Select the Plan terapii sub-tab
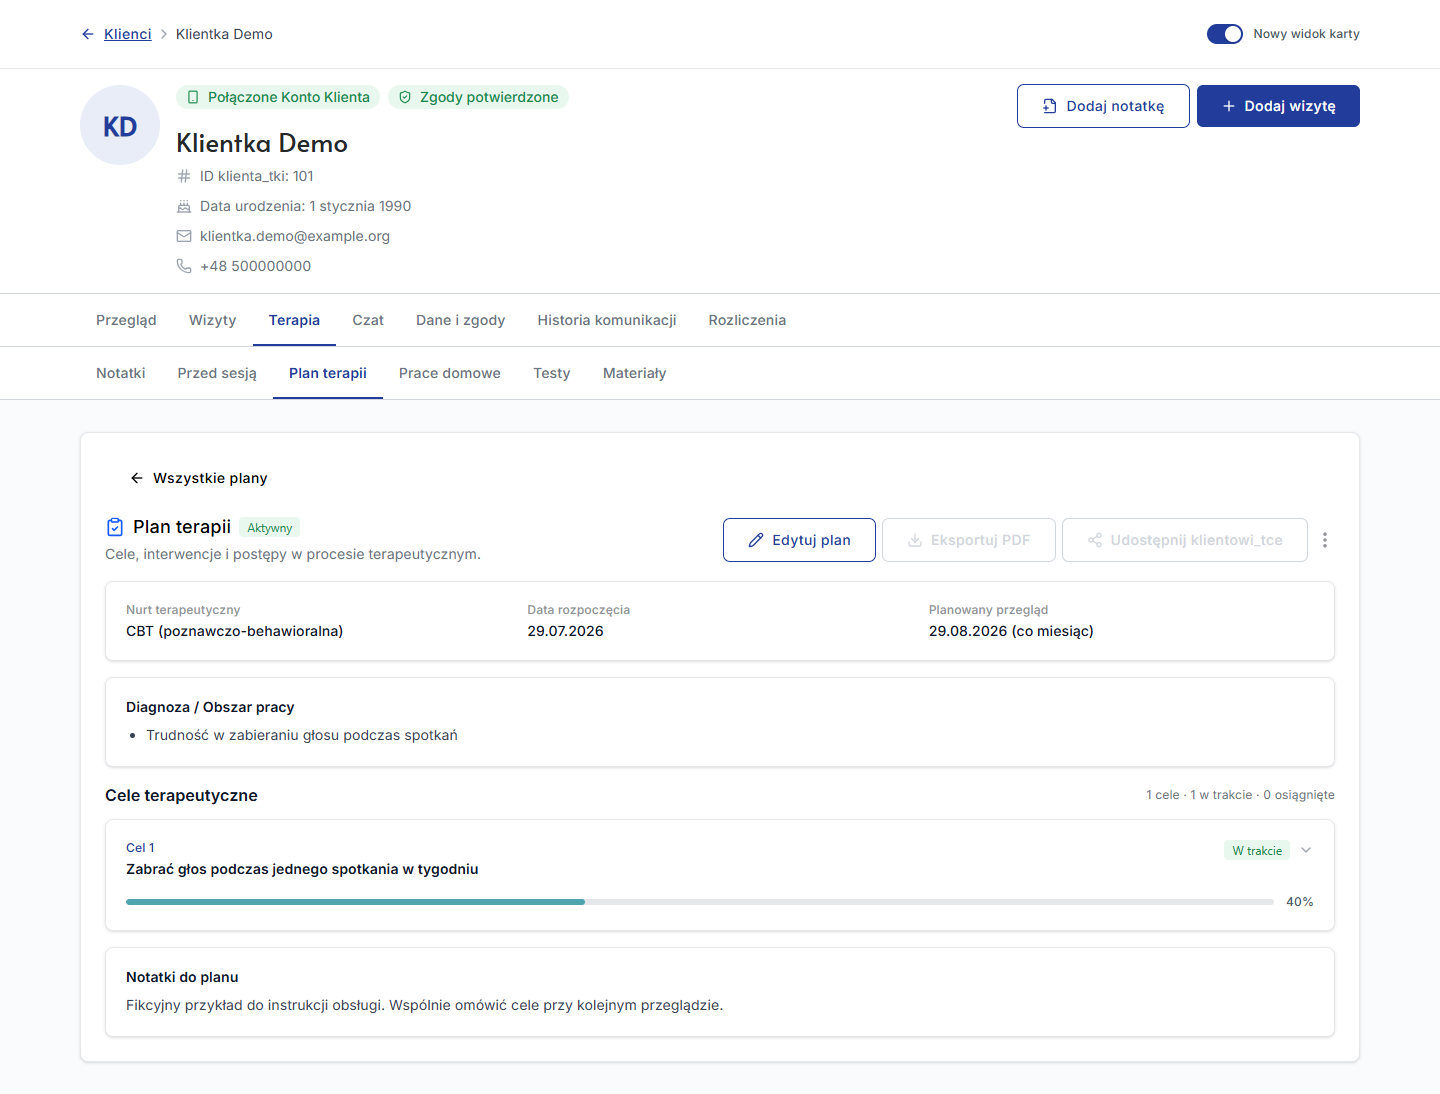The width and height of the screenshot is (1440, 1094). tap(328, 373)
